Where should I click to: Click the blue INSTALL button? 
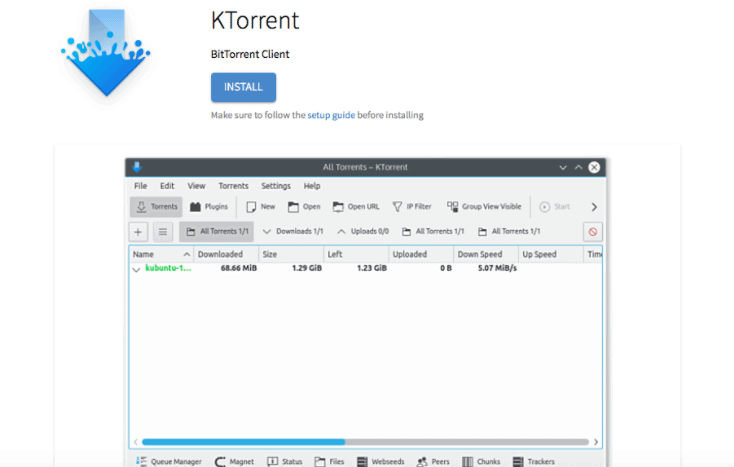(243, 87)
